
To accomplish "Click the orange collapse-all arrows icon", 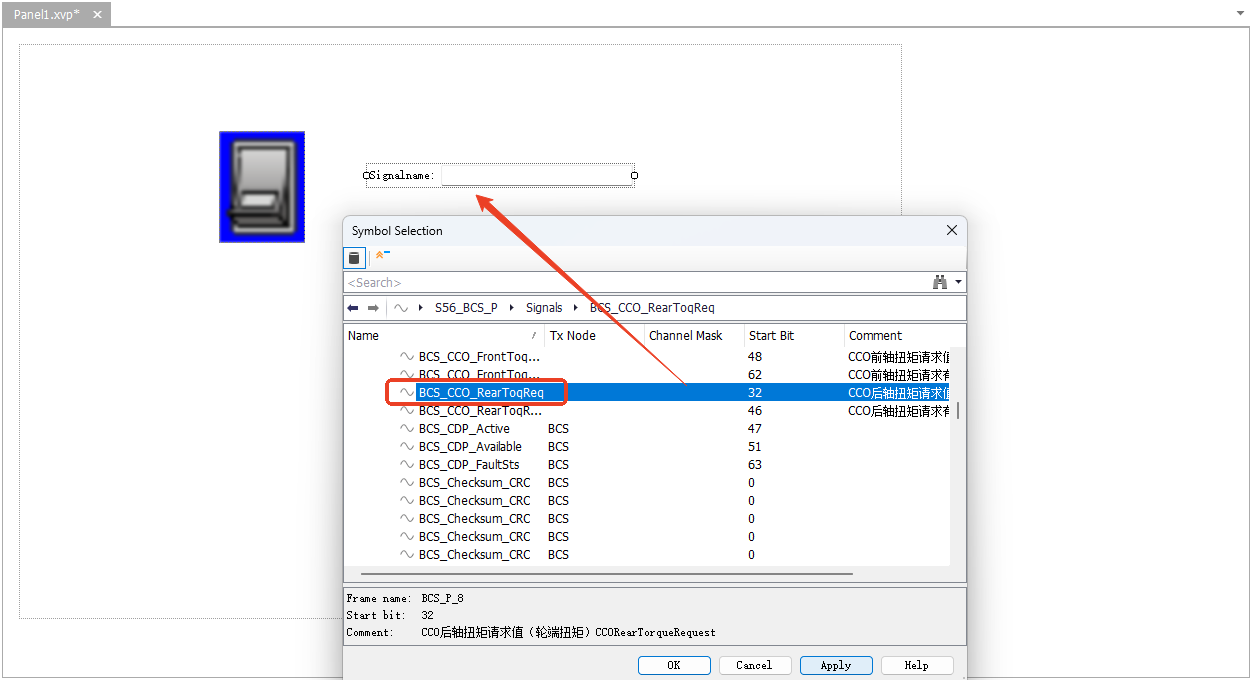I will click(382, 257).
